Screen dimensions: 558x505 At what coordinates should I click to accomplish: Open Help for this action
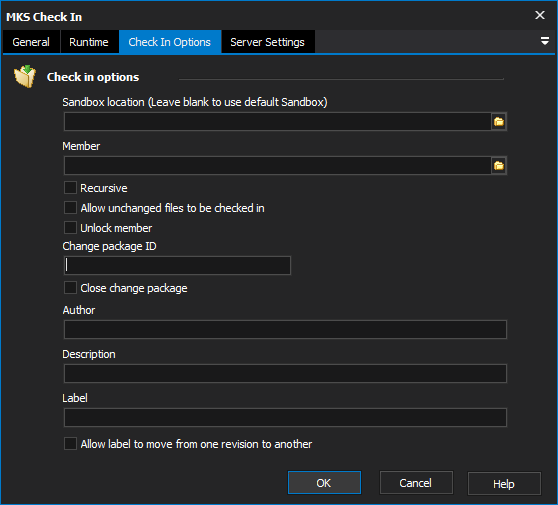pos(504,483)
